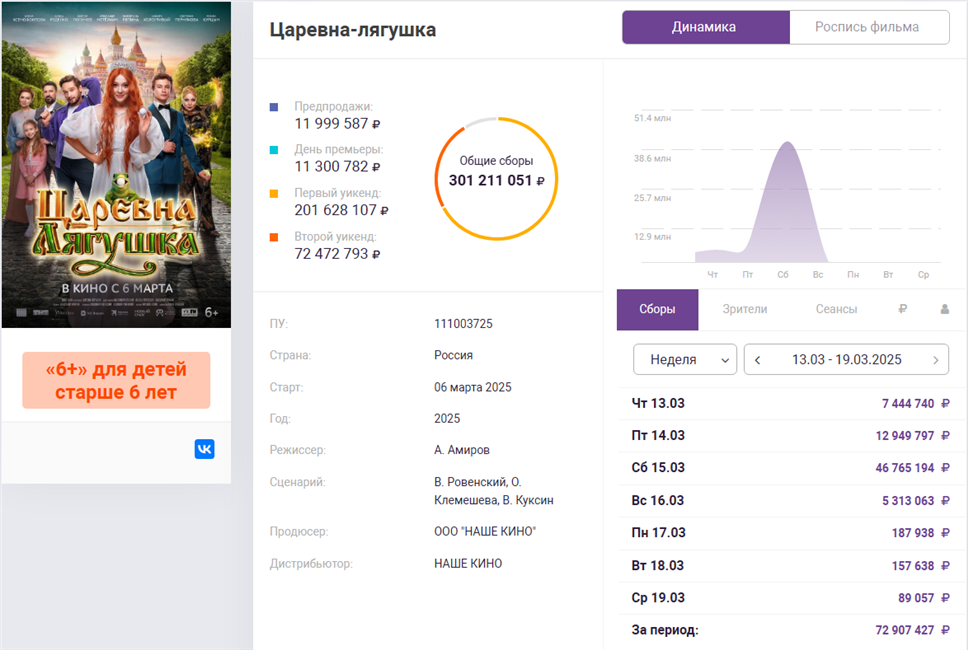Click the cyan День премьеры legend swatch
This screenshot has height=650, width=968.
(274, 150)
